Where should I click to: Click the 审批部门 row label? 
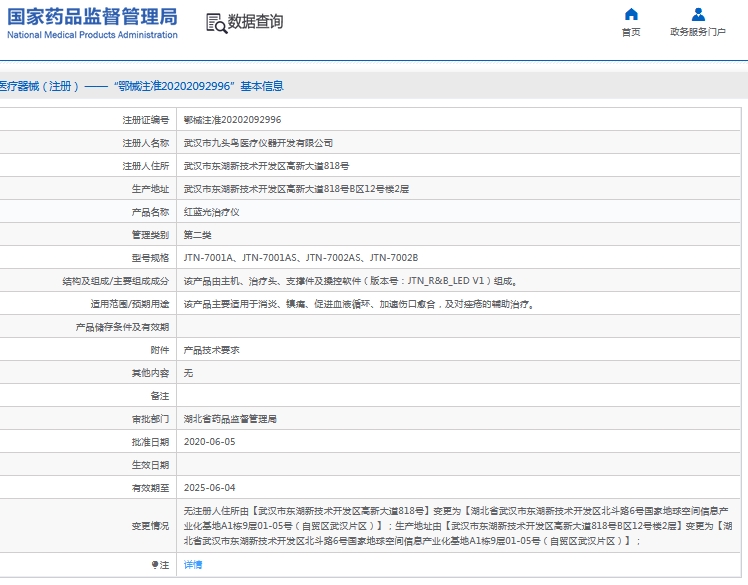pos(150,419)
